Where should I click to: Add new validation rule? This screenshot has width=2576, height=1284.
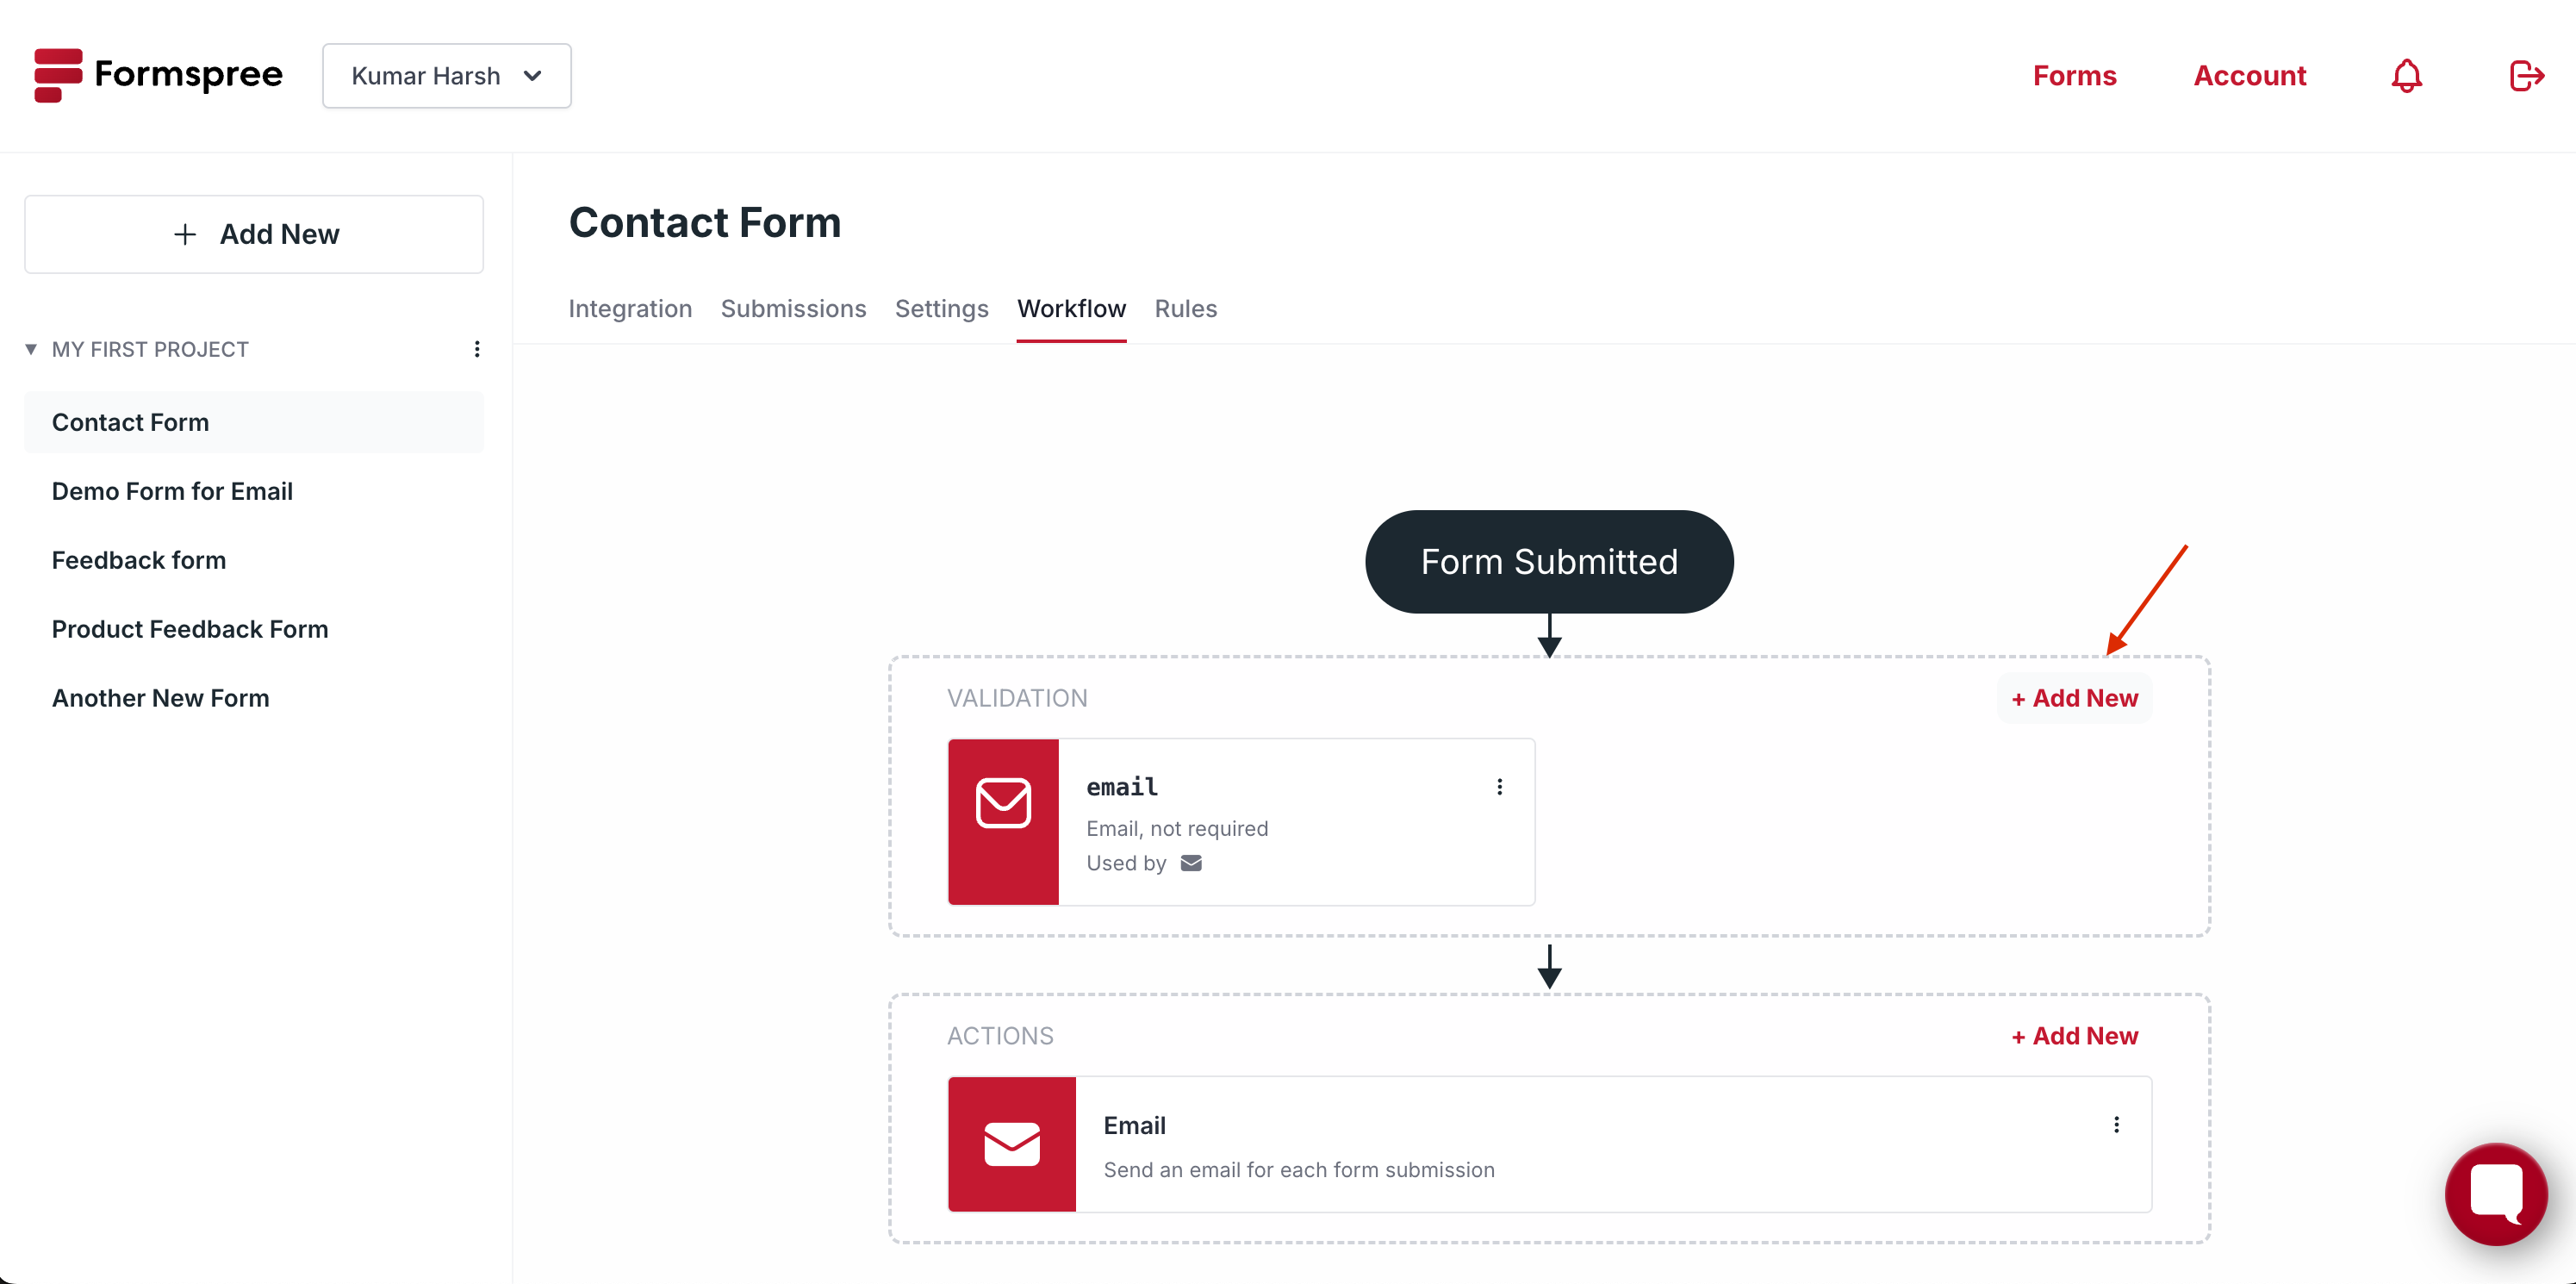pos(2075,698)
